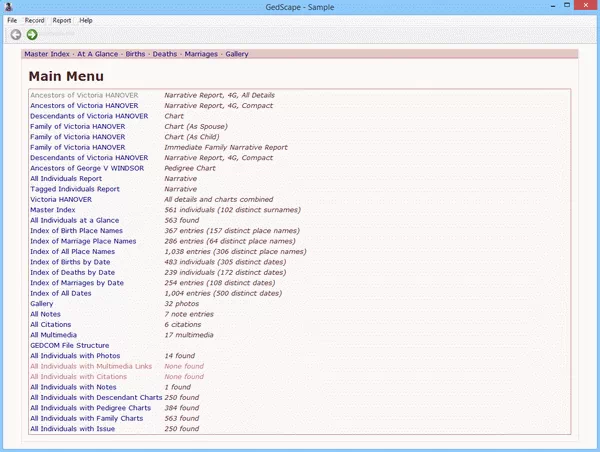Open the File menu

pyautogui.click(x=12, y=20)
